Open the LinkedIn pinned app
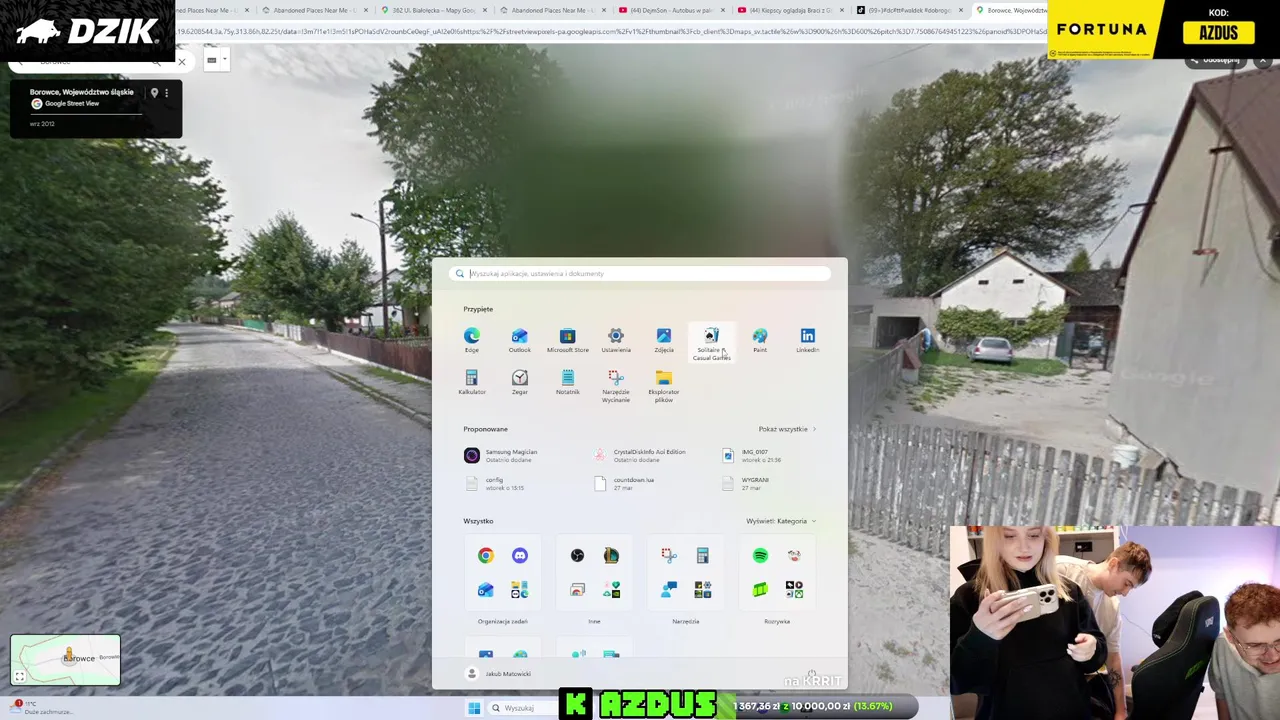This screenshot has height=720, width=1280. 808,340
